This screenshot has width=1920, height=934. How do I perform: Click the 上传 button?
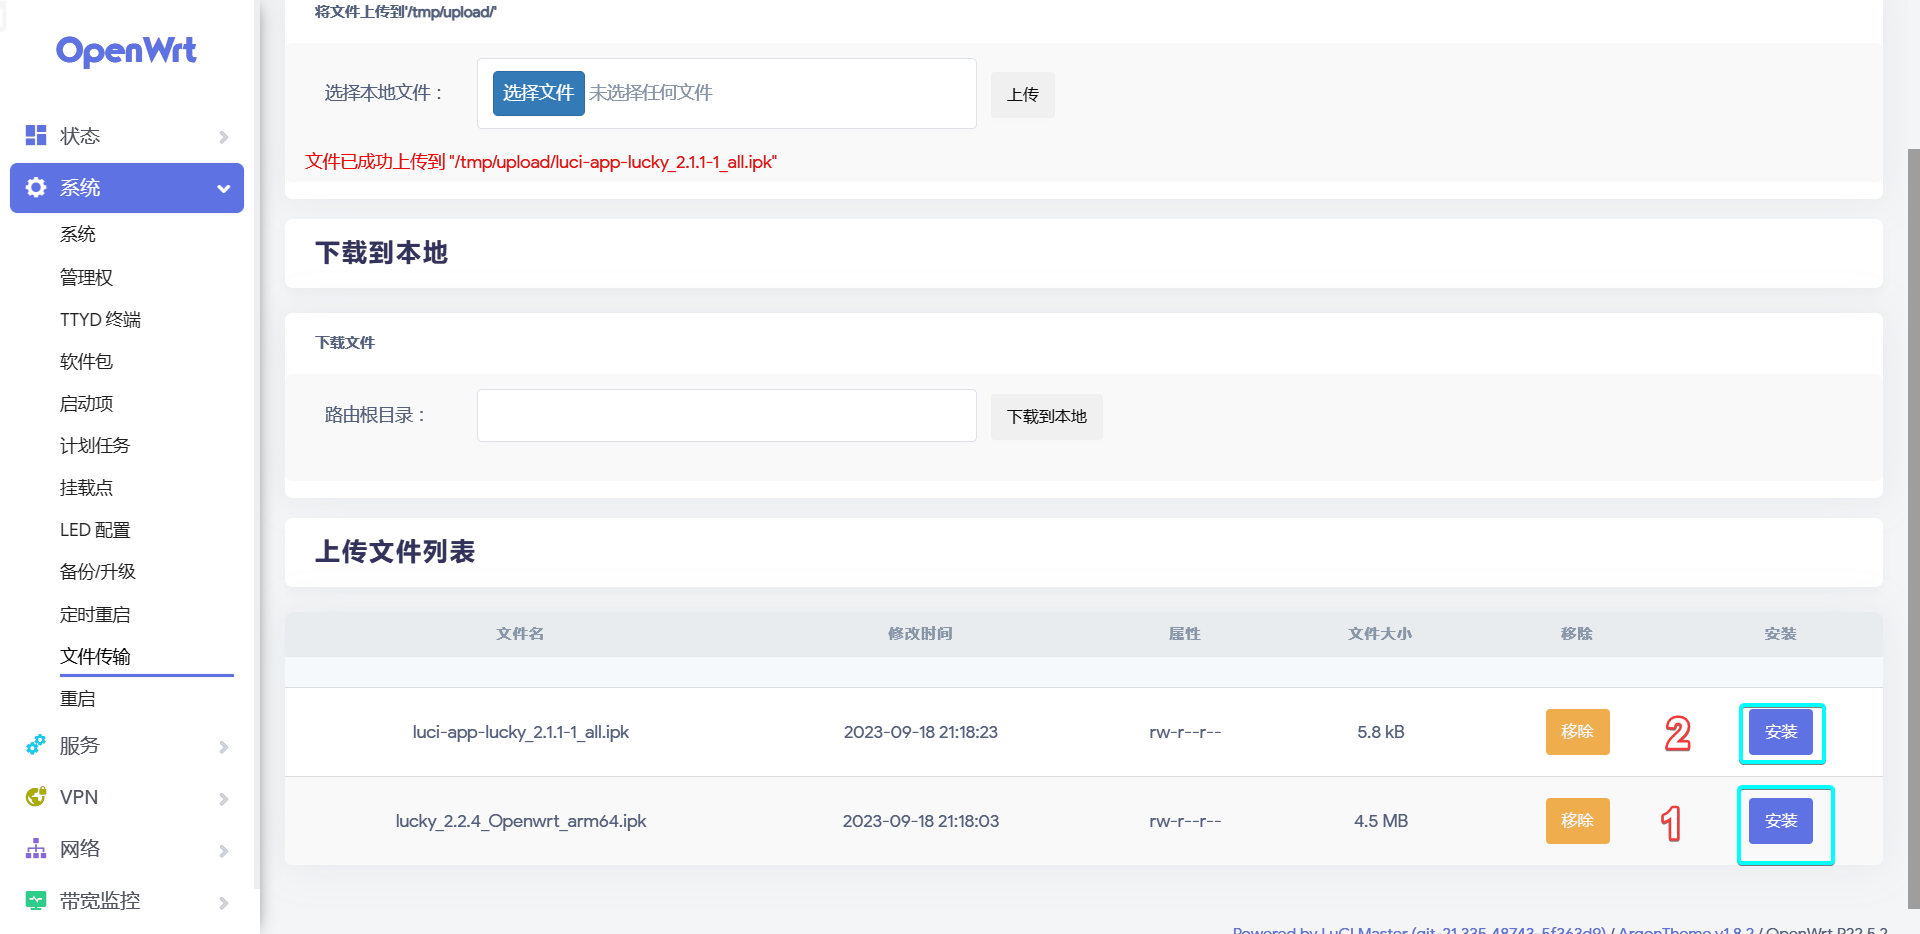(x=1022, y=95)
